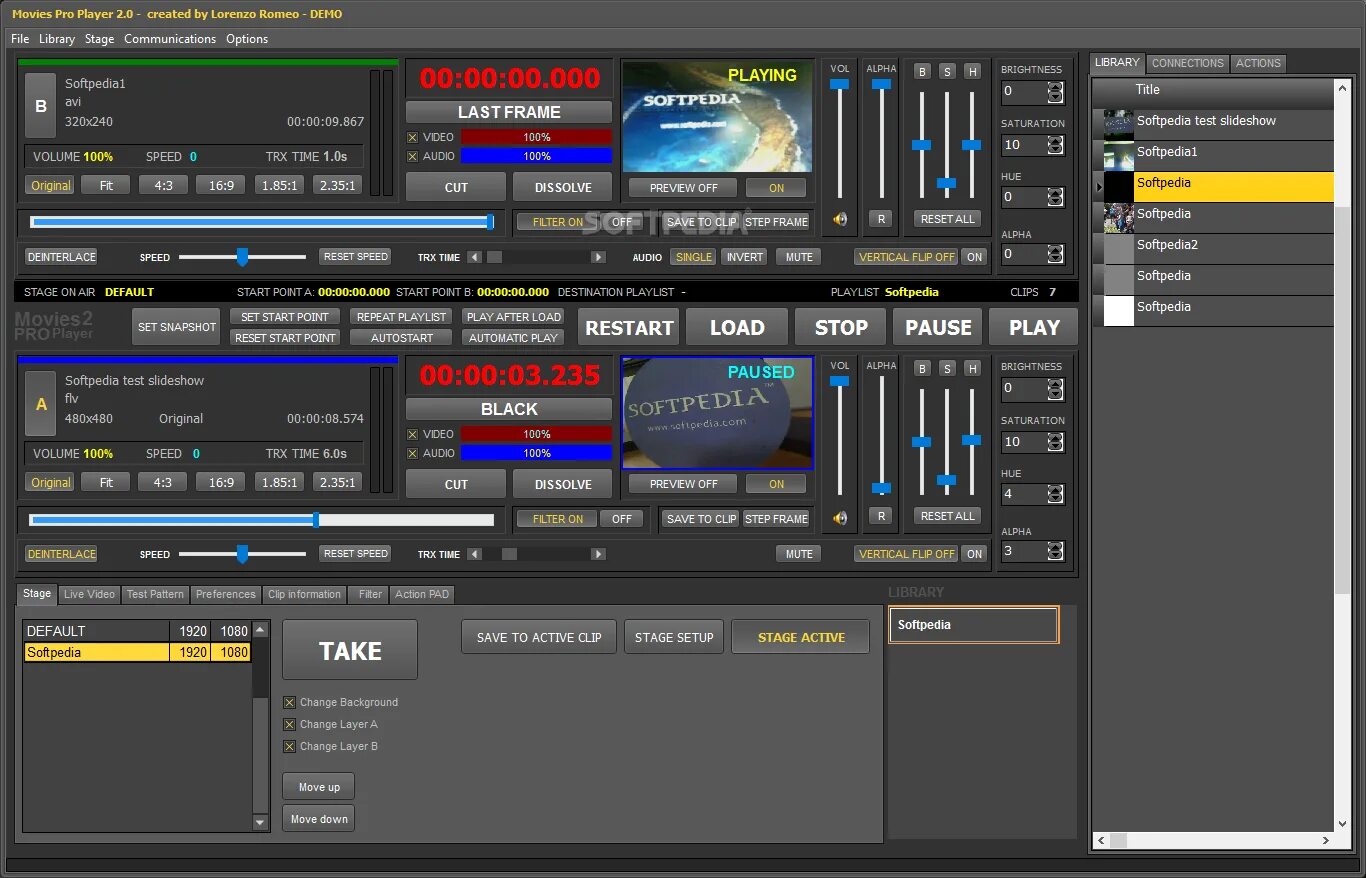Click the speaker icon in the layer A mixer
Image resolution: width=1366 pixels, height=878 pixels.
pos(840,517)
